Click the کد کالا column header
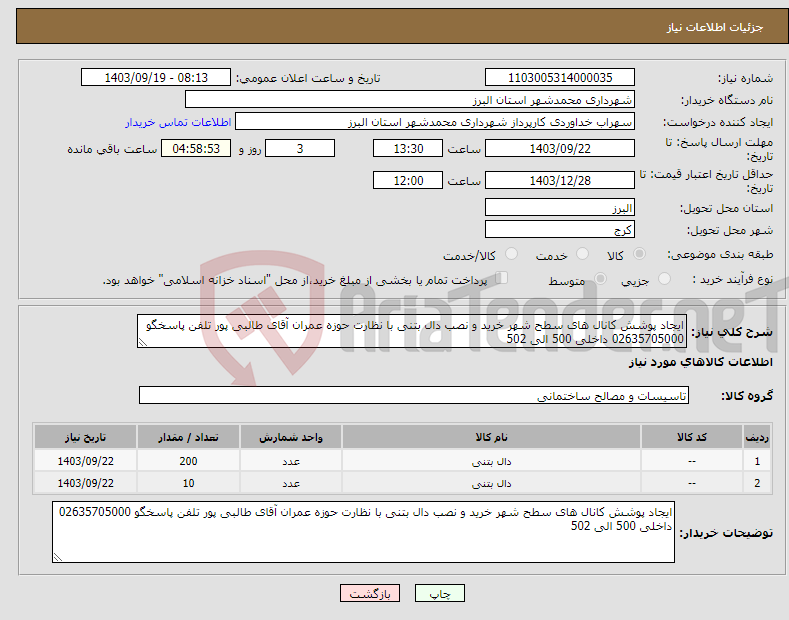Viewport: 789px width, 620px height. pyautogui.click(x=691, y=437)
